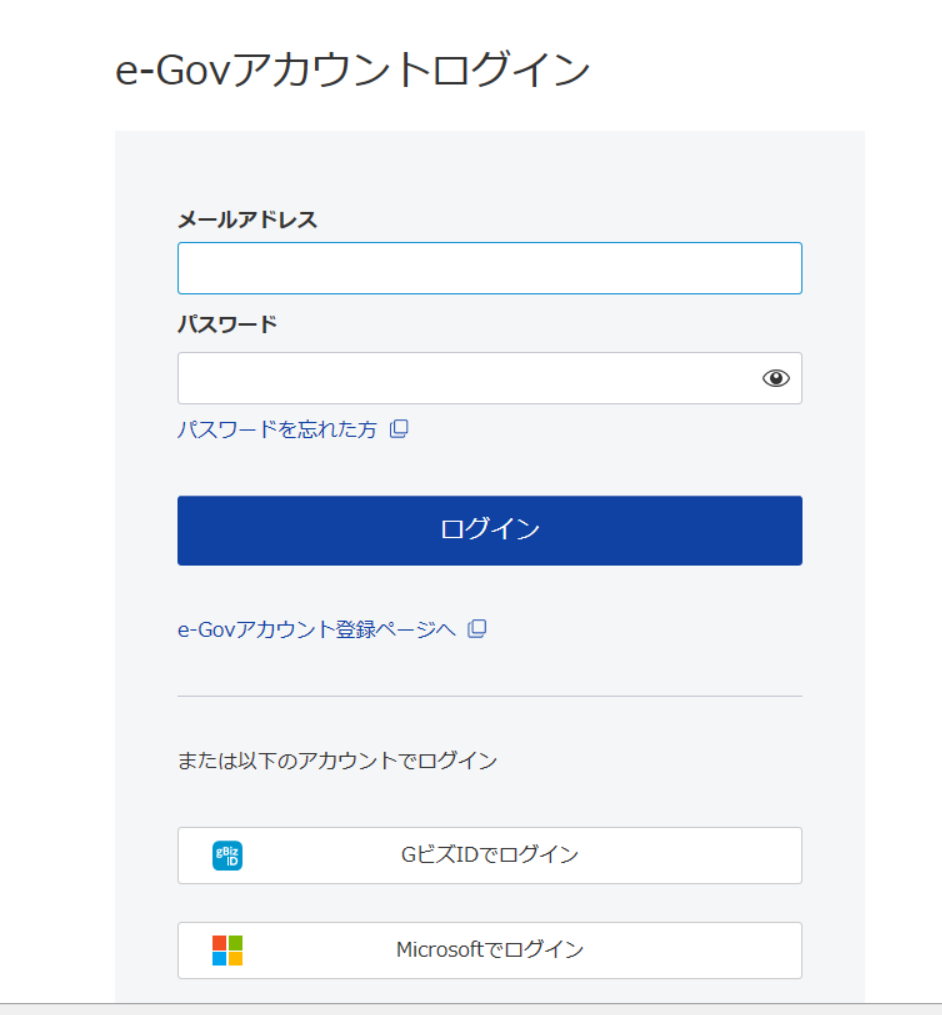The height and width of the screenshot is (1015, 942).
Task: Click the gray bar along the bottom edge
Action: point(471,1009)
